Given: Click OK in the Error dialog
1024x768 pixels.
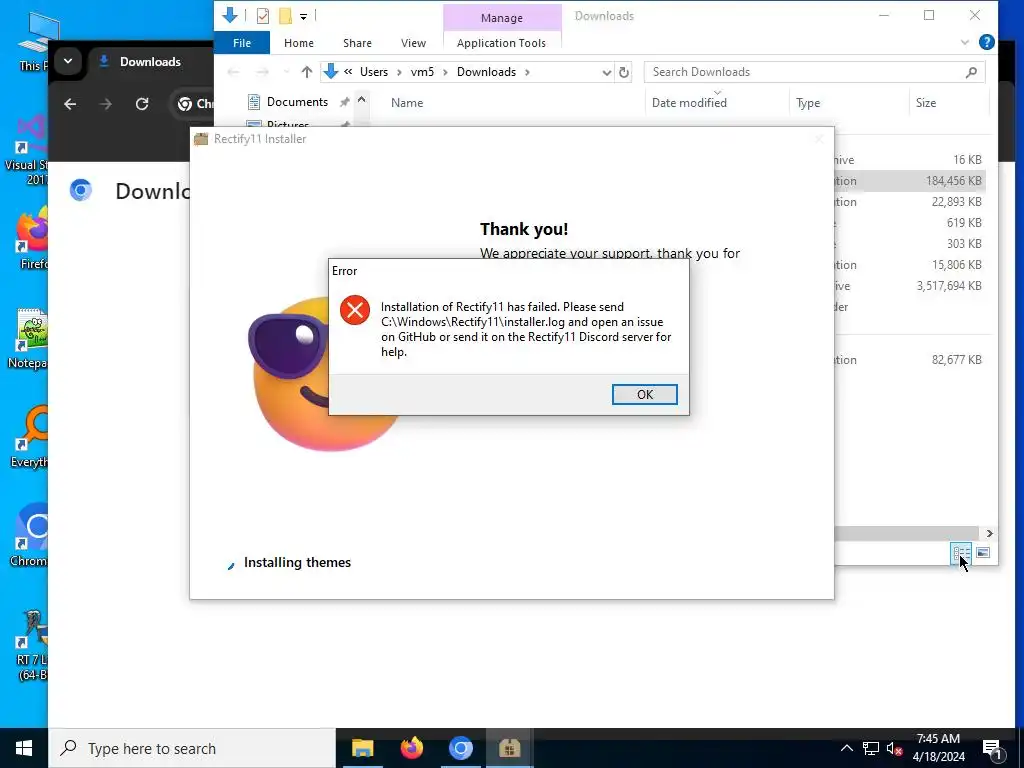Looking at the screenshot, I should [644, 394].
